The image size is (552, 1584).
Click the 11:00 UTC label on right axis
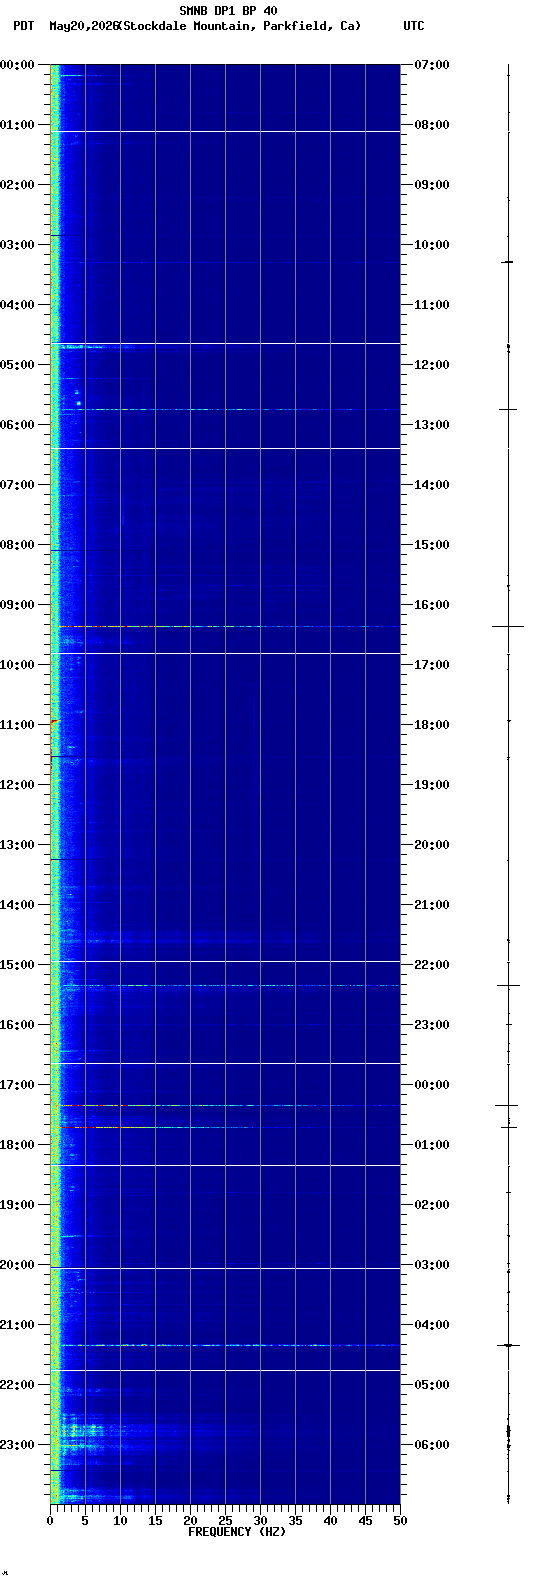(431, 305)
